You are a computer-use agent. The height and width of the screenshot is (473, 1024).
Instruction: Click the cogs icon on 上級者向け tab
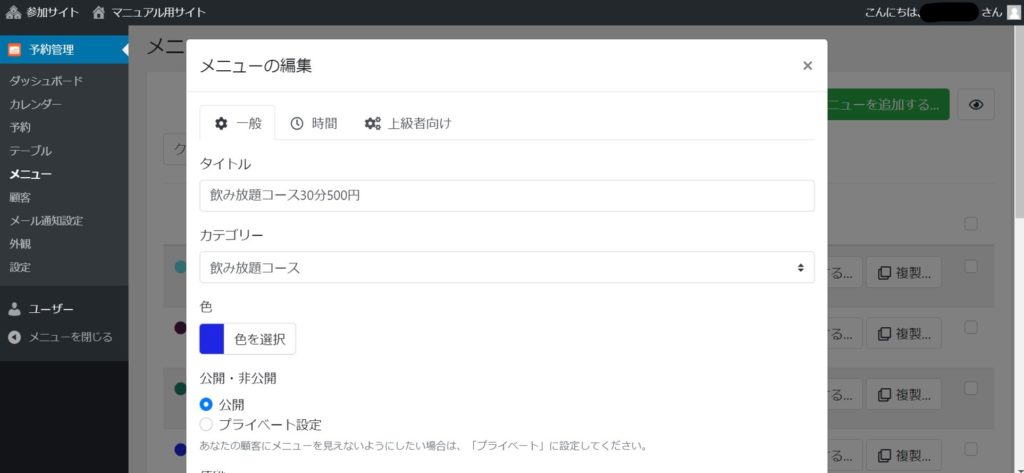click(373, 123)
